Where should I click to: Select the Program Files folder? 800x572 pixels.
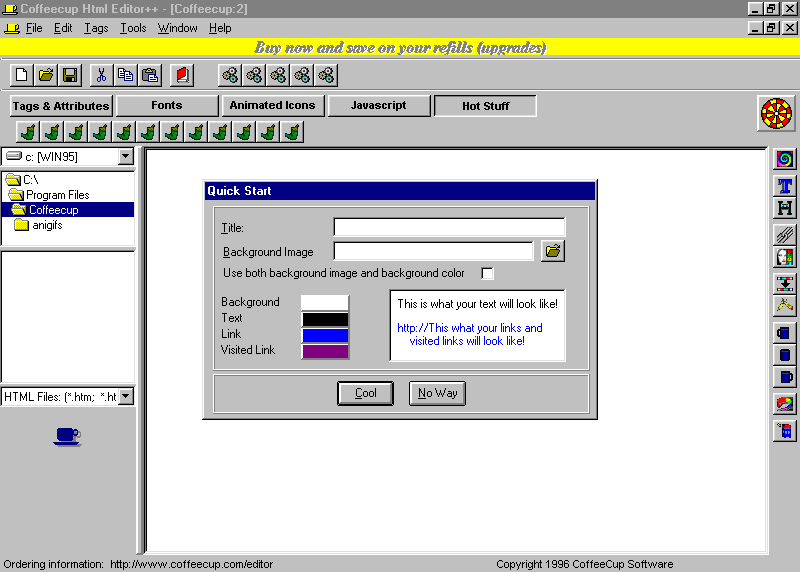[49, 195]
